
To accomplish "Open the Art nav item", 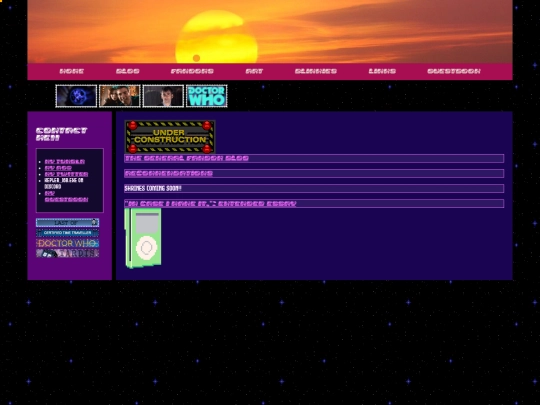I will [254, 71].
